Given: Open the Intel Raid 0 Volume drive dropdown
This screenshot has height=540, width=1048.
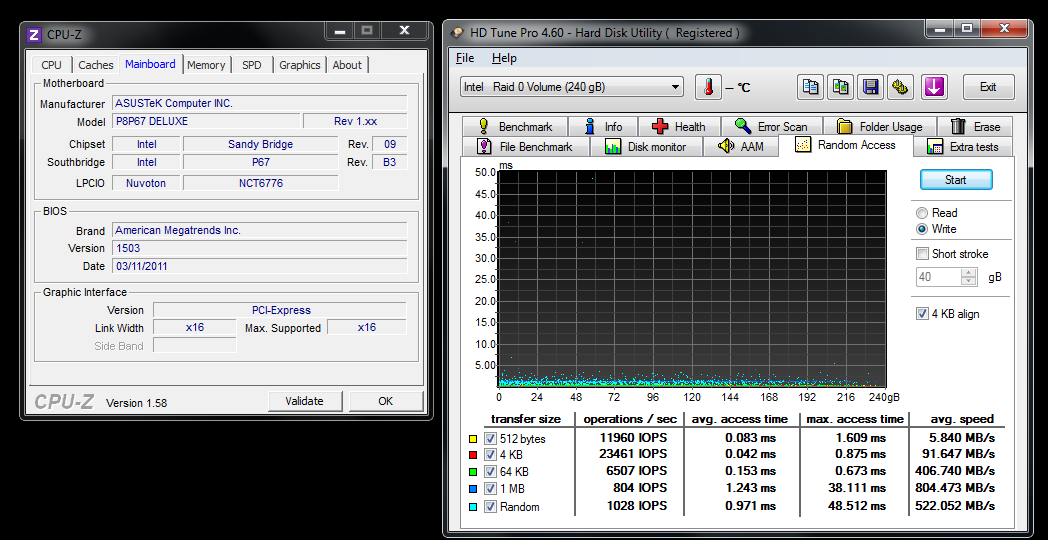Looking at the screenshot, I should (x=571, y=87).
